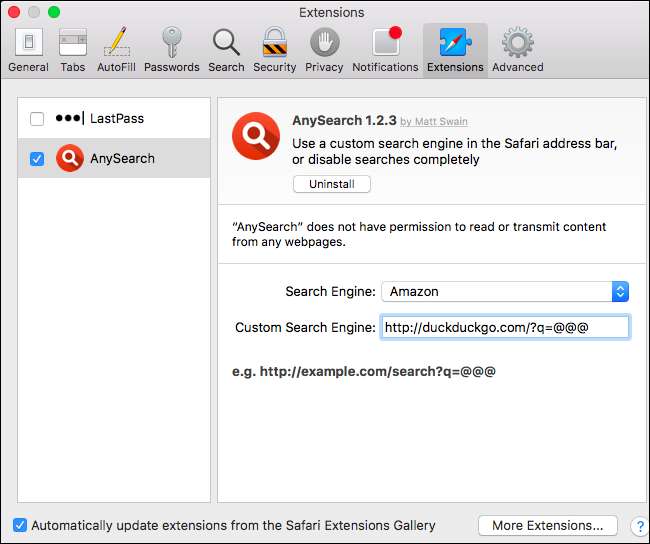Select the AnySearch row in extension list
Image resolution: width=650 pixels, height=544 pixels.
pyautogui.click(x=114, y=158)
